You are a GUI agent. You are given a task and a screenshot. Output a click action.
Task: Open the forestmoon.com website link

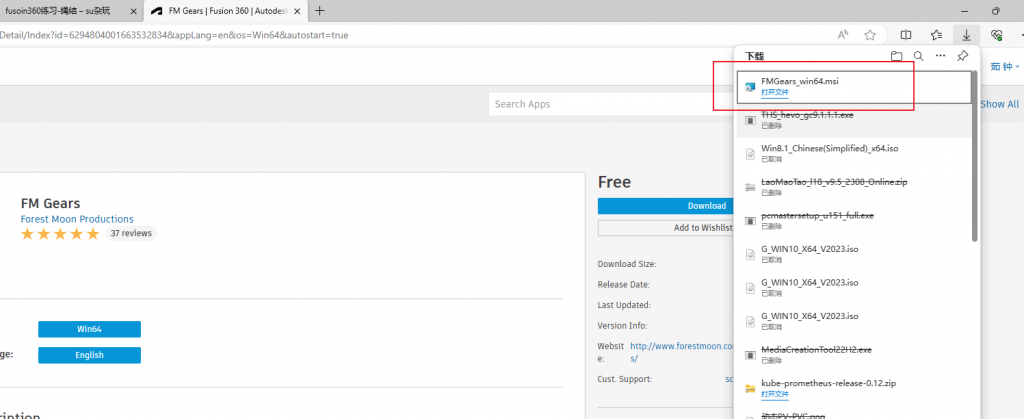tap(682, 352)
